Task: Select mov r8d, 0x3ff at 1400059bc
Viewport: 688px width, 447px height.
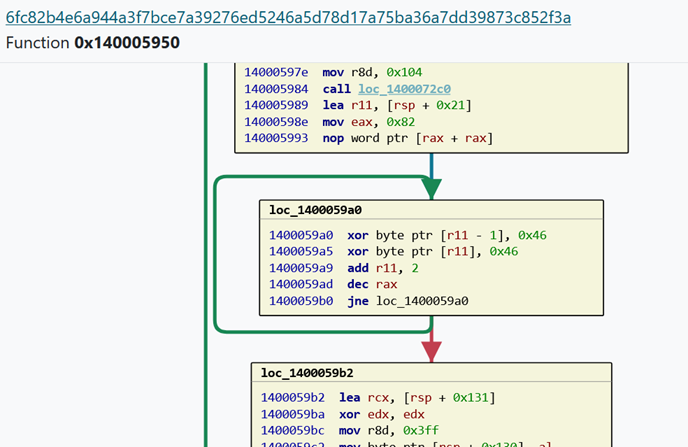Action: 350,431
